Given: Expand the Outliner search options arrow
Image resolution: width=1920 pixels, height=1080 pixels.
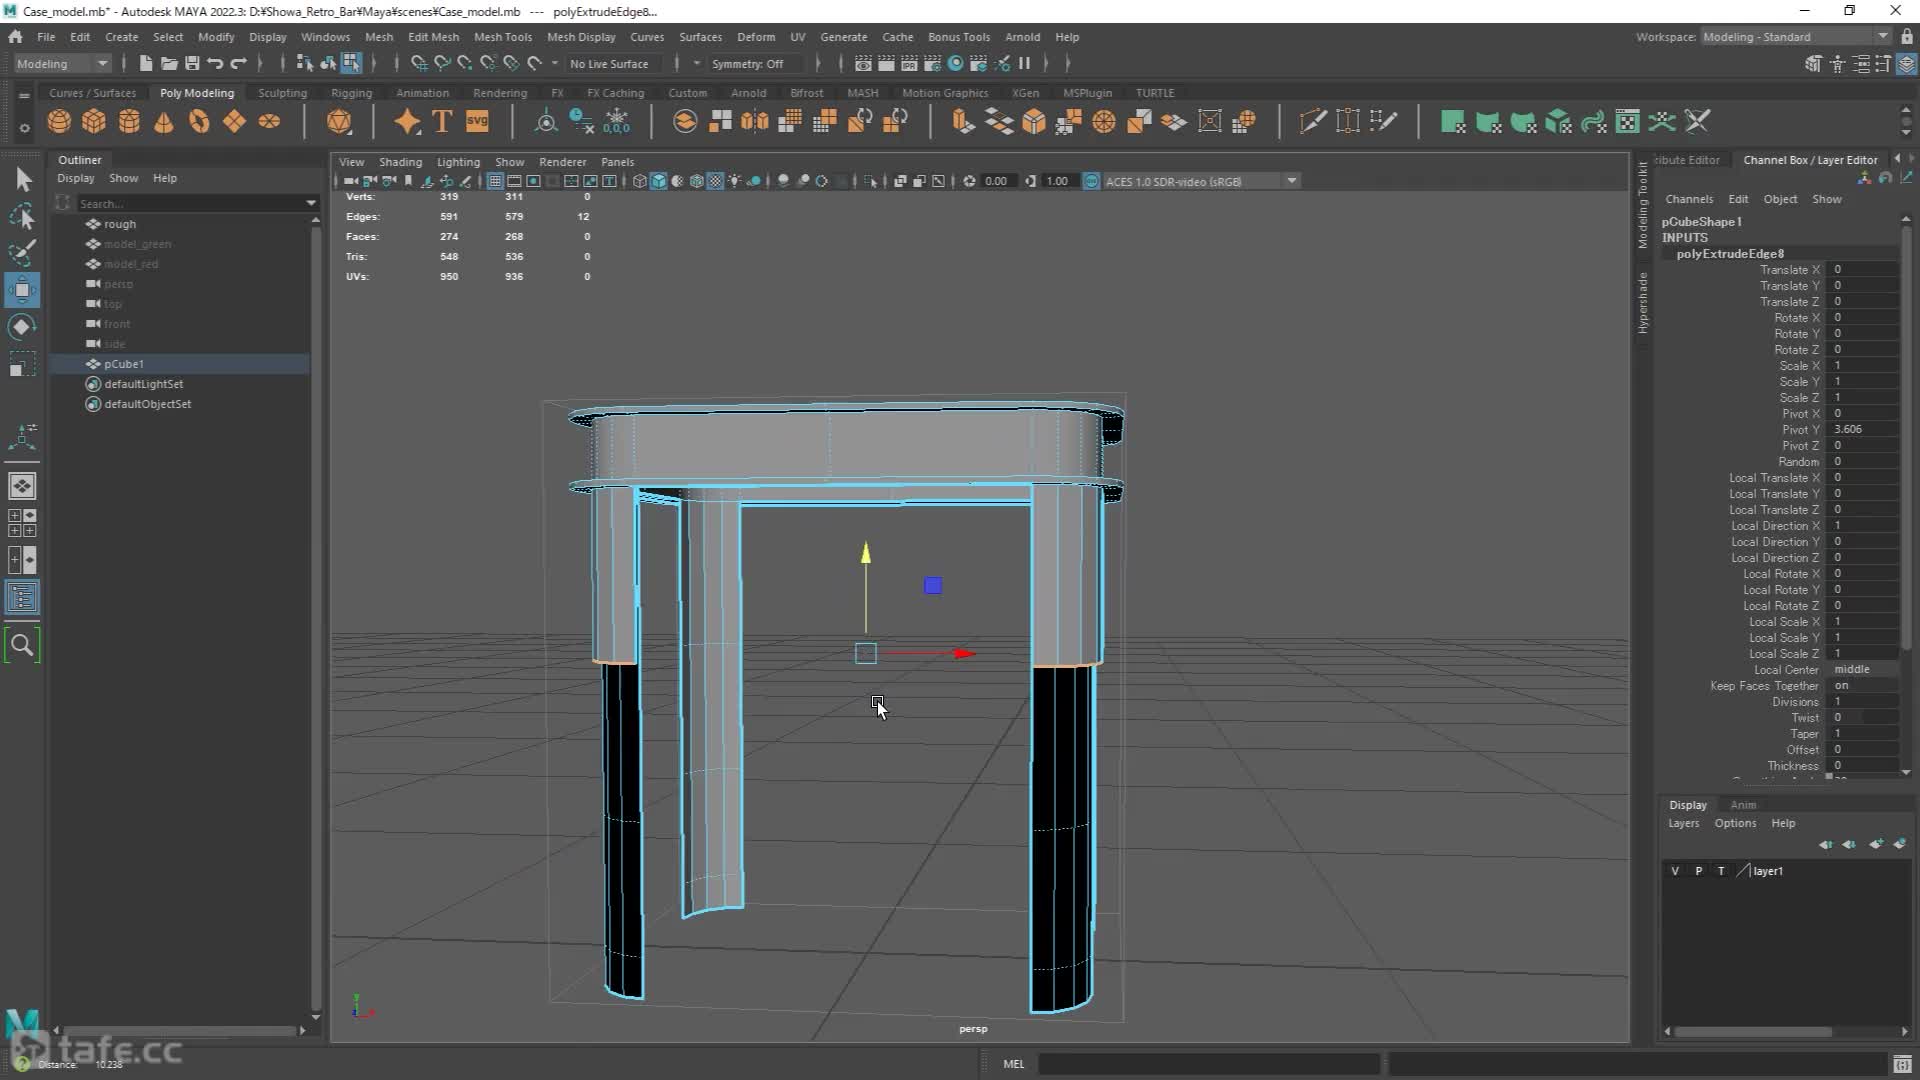Looking at the screenshot, I should (x=311, y=203).
